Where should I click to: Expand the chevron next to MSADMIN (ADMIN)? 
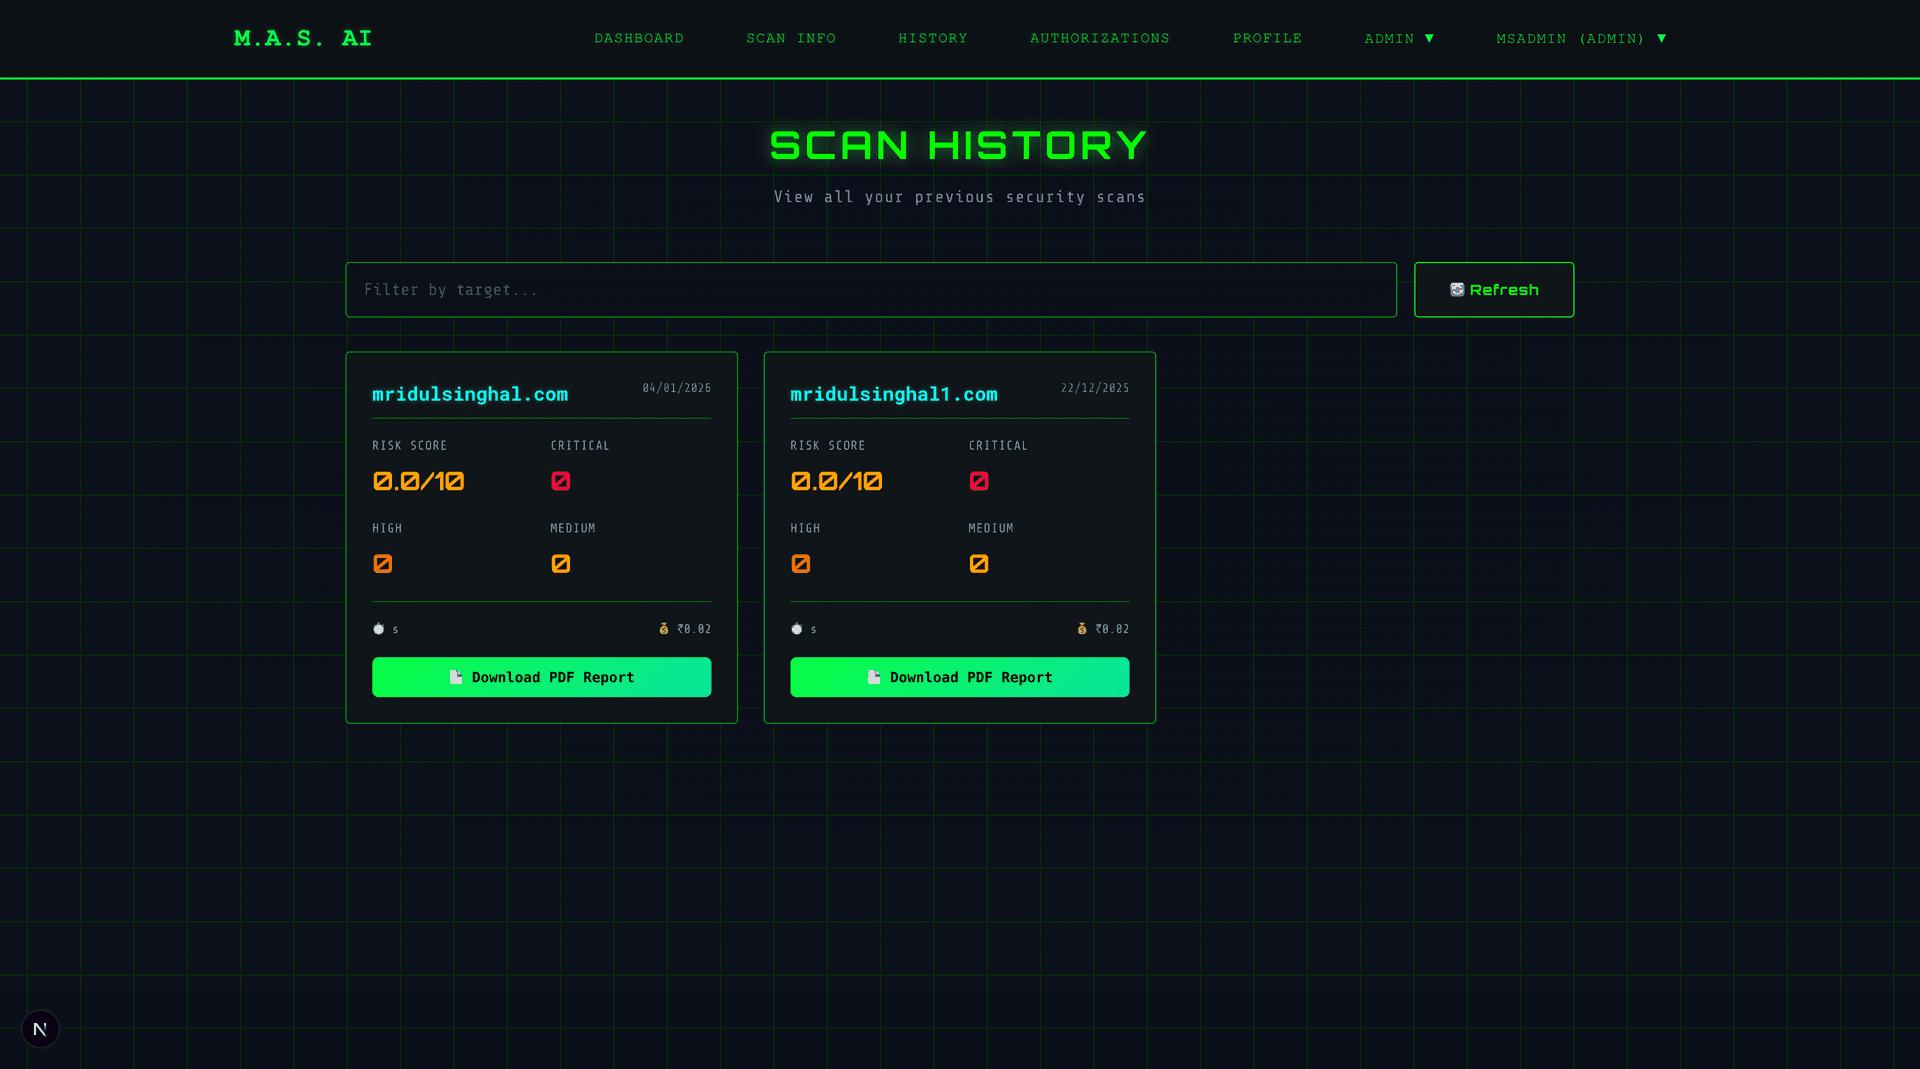(x=1662, y=38)
